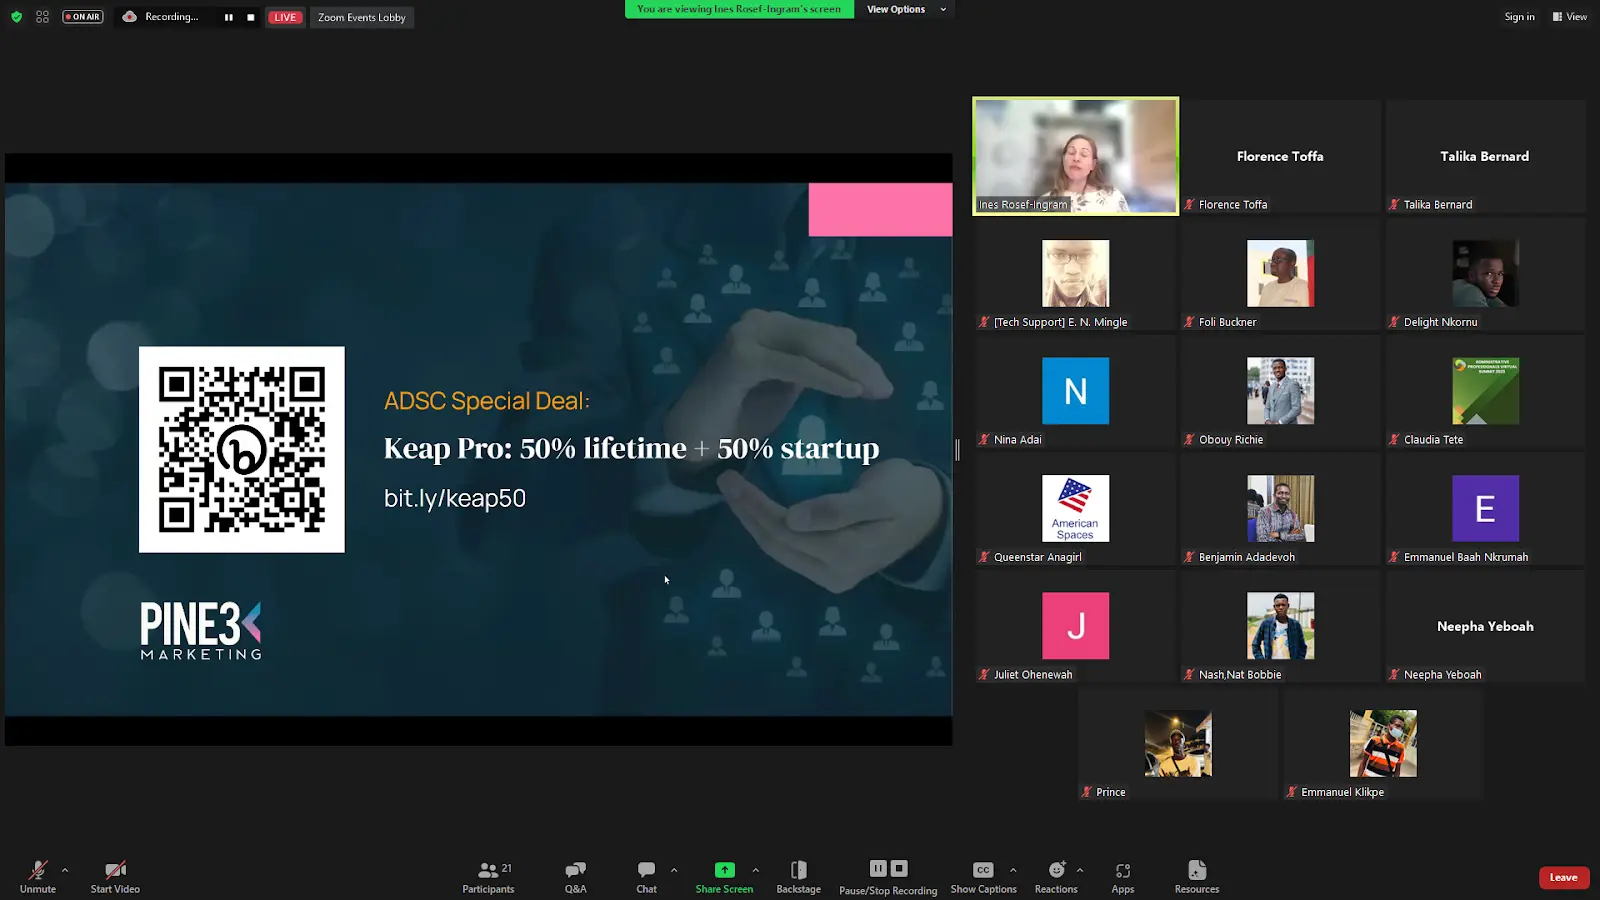Expand audio settings arrow next to Unmute
The width and height of the screenshot is (1600, 900).
click(x=65, y=870)
